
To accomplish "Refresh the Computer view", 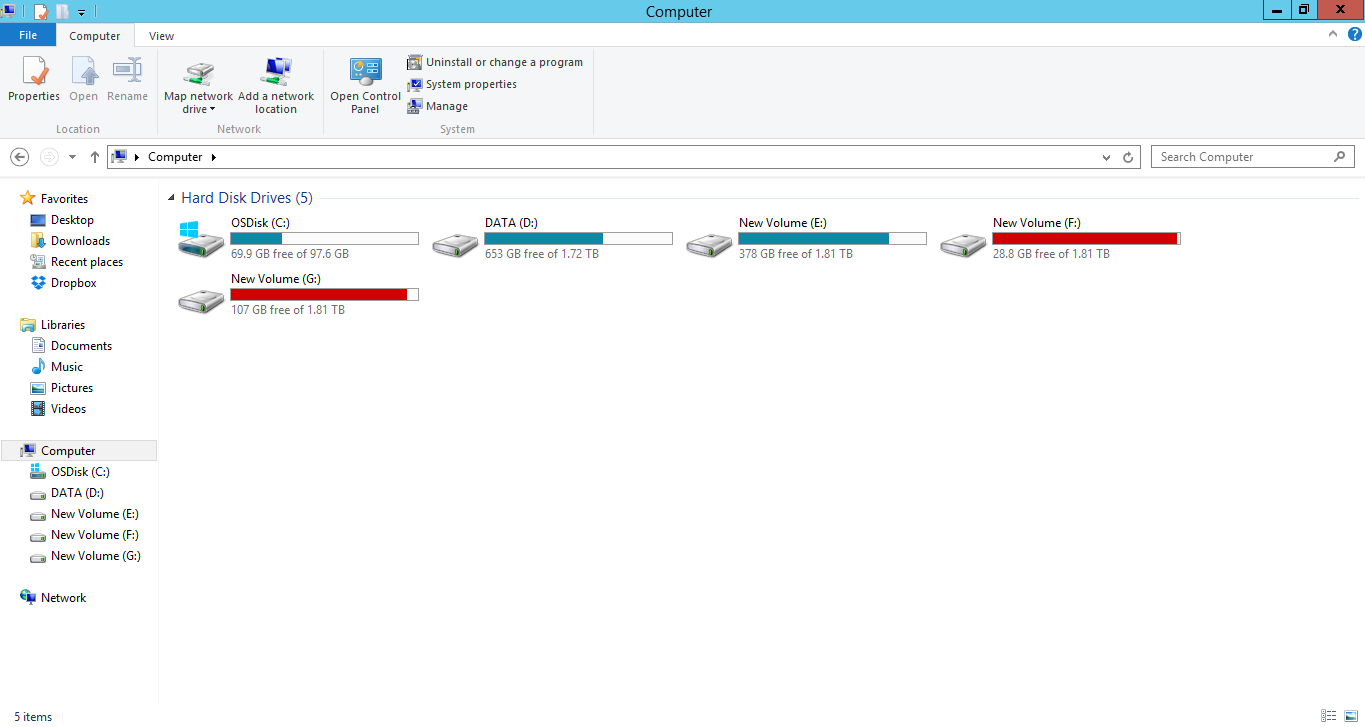I will (1128, 157).
